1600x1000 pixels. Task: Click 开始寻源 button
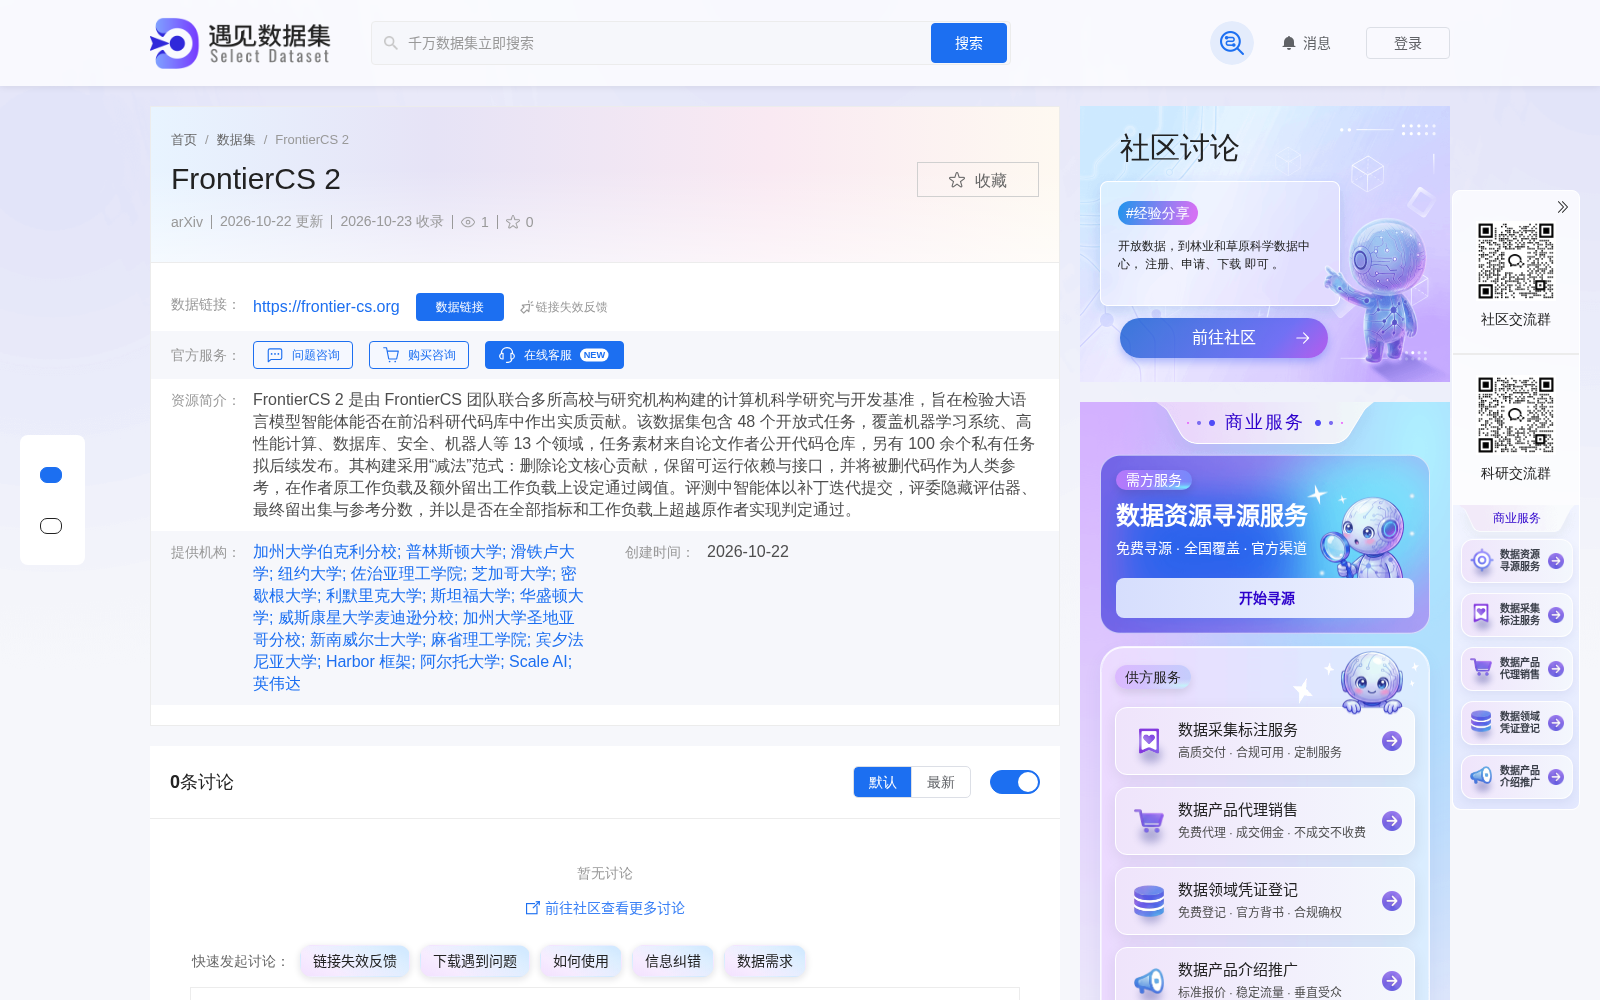point(1265,598)
